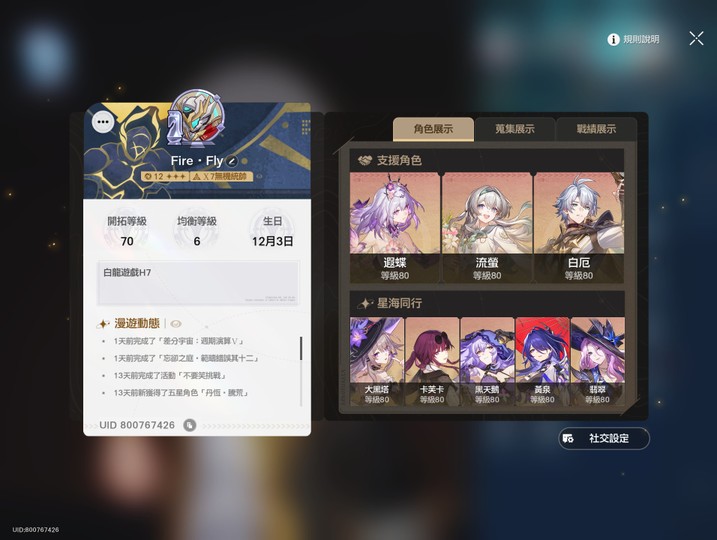
Task: Copy UID with the copy icon
Action: tap(189, 425)
